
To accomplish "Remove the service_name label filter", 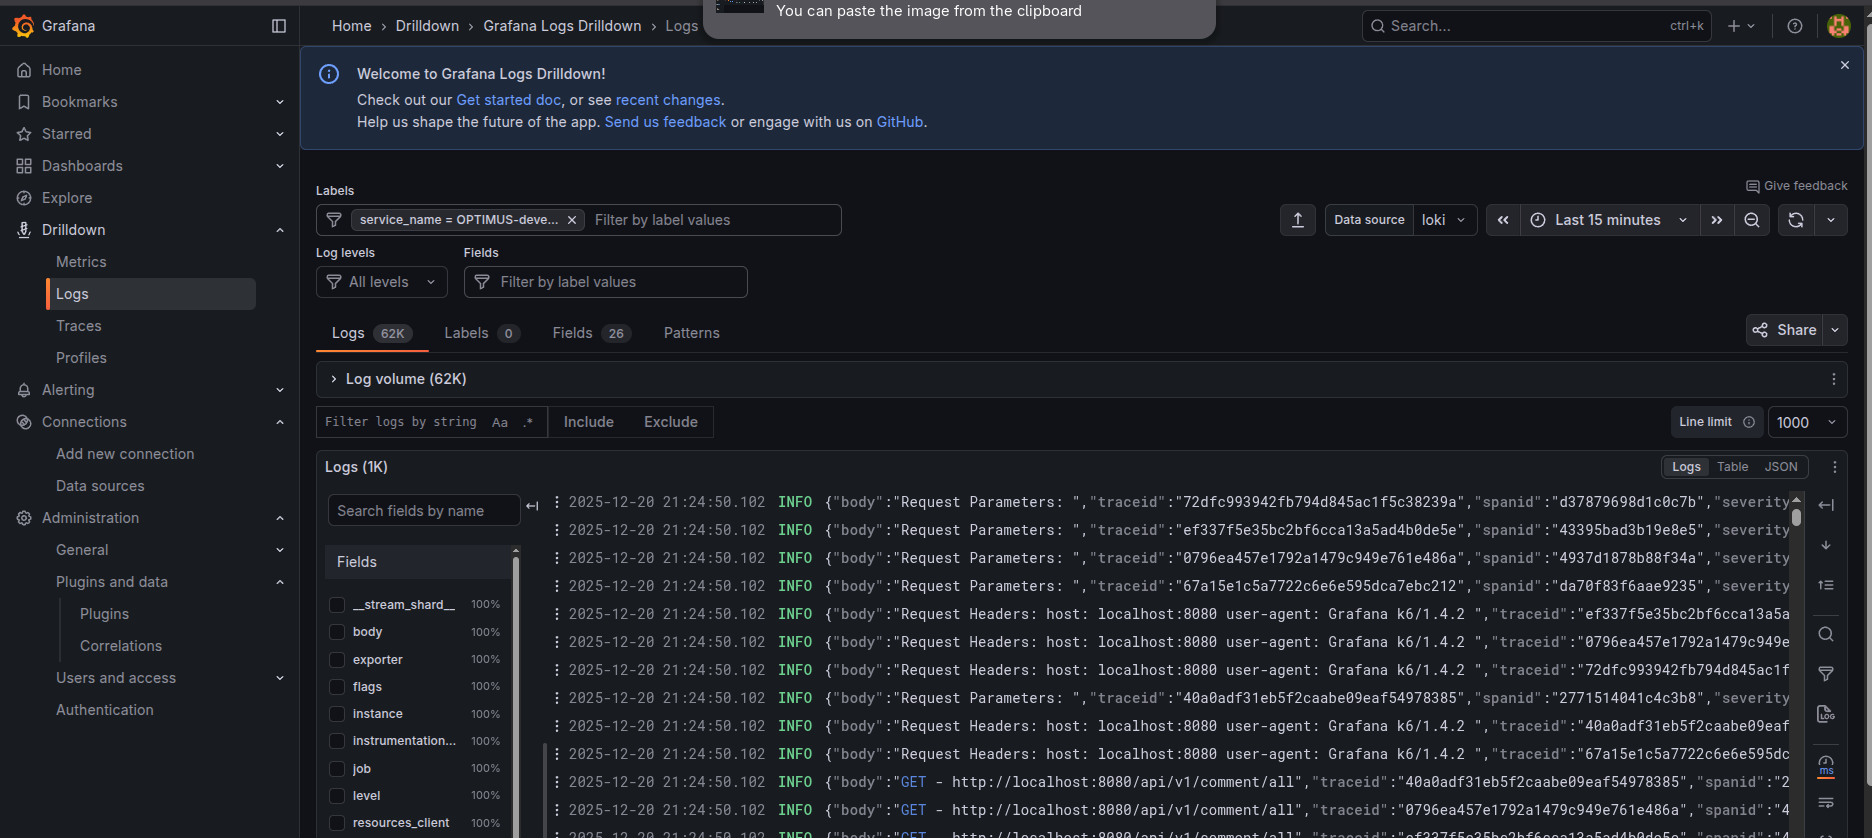I will pos(572,220).
